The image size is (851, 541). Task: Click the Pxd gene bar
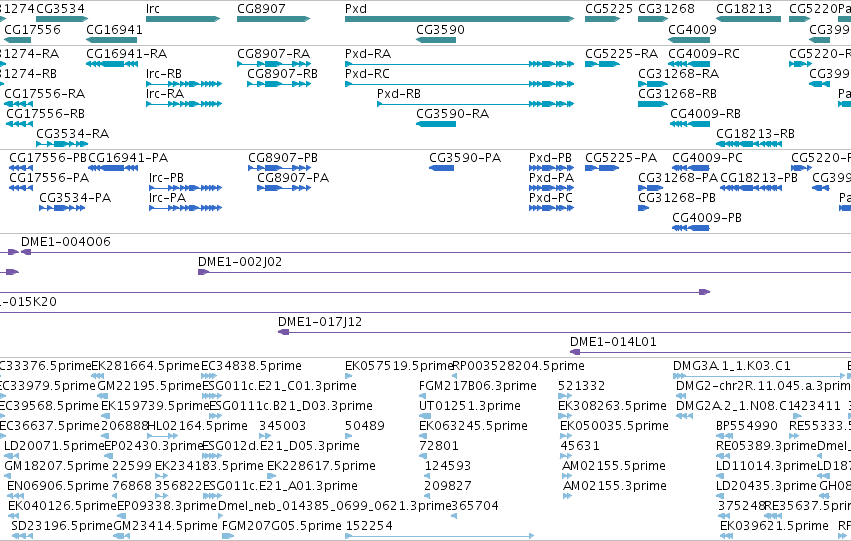[459, 19]
